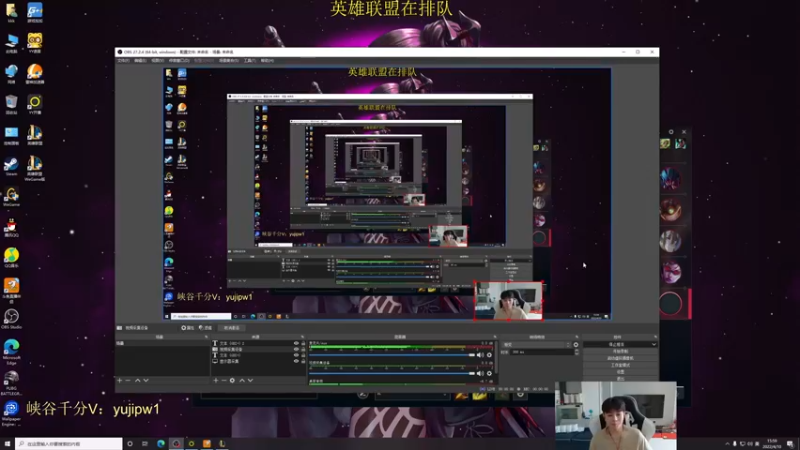Open the Edit menu in OBS

click(140, 60)
